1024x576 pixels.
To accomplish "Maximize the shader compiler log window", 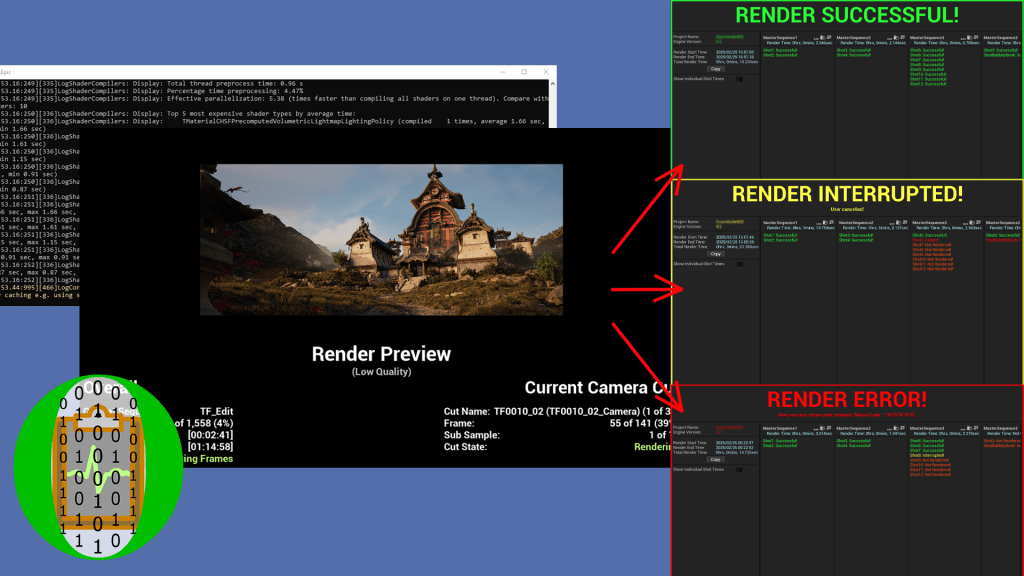I will point(524,73).
